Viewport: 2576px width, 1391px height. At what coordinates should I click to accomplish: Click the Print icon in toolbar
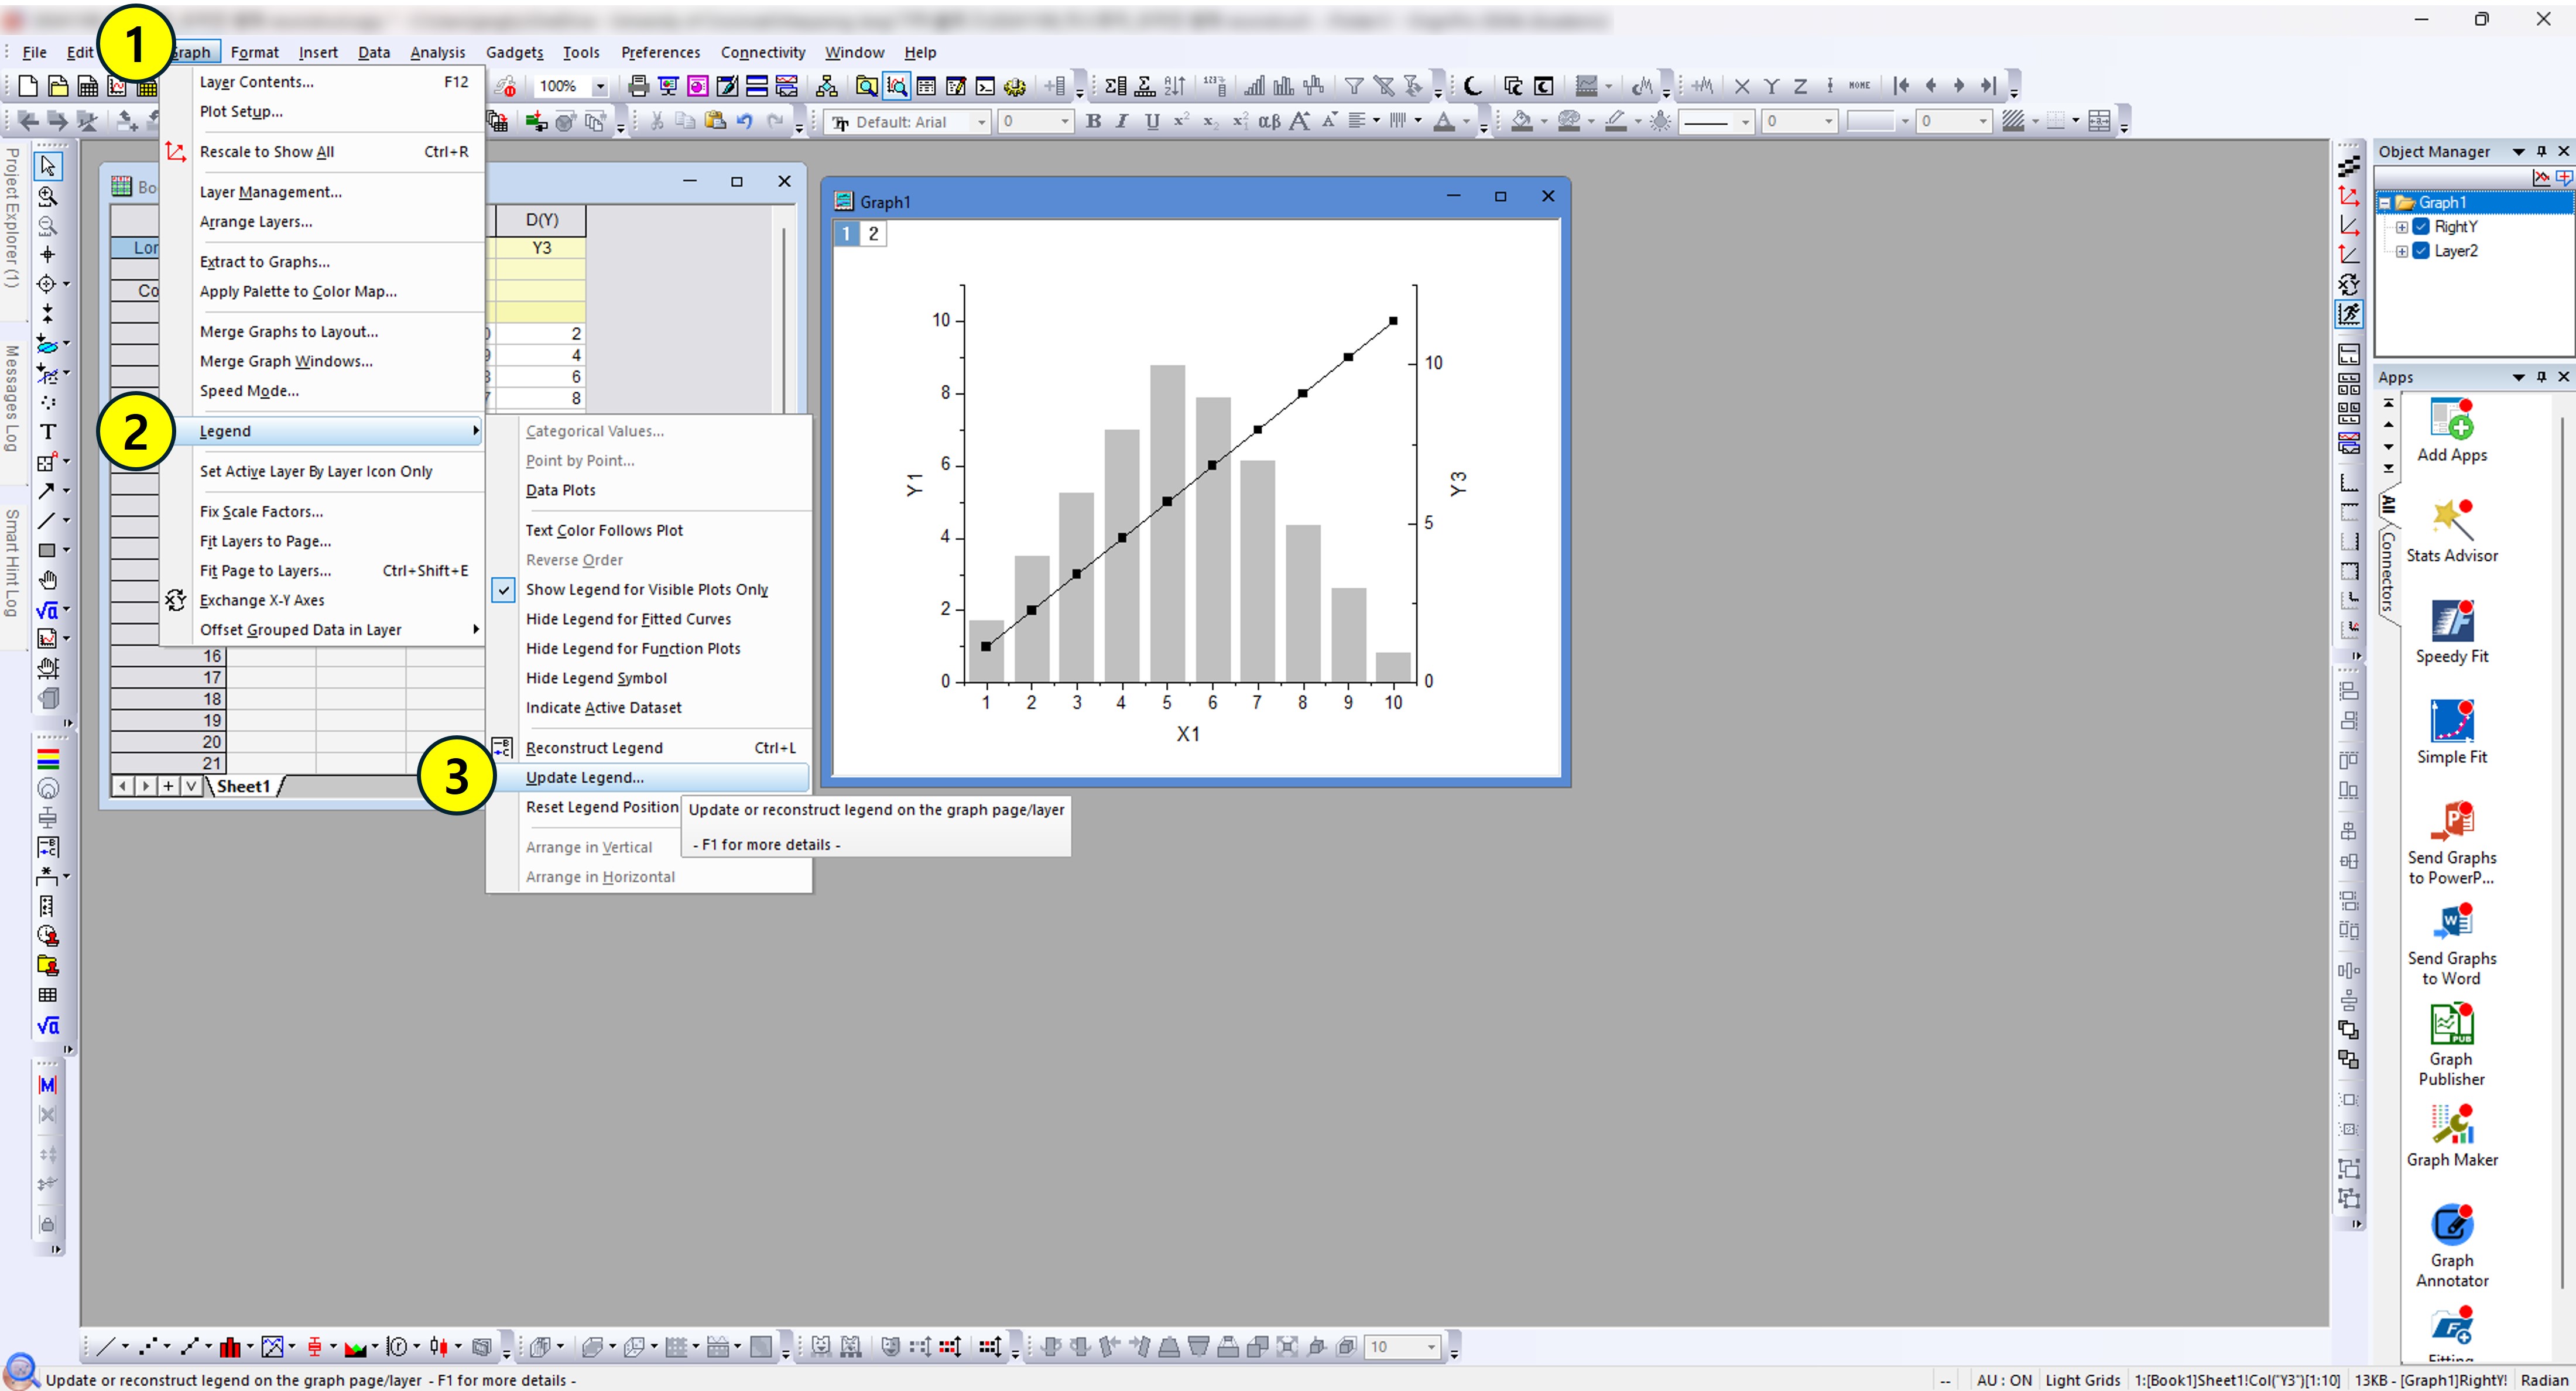coord(638,86)
